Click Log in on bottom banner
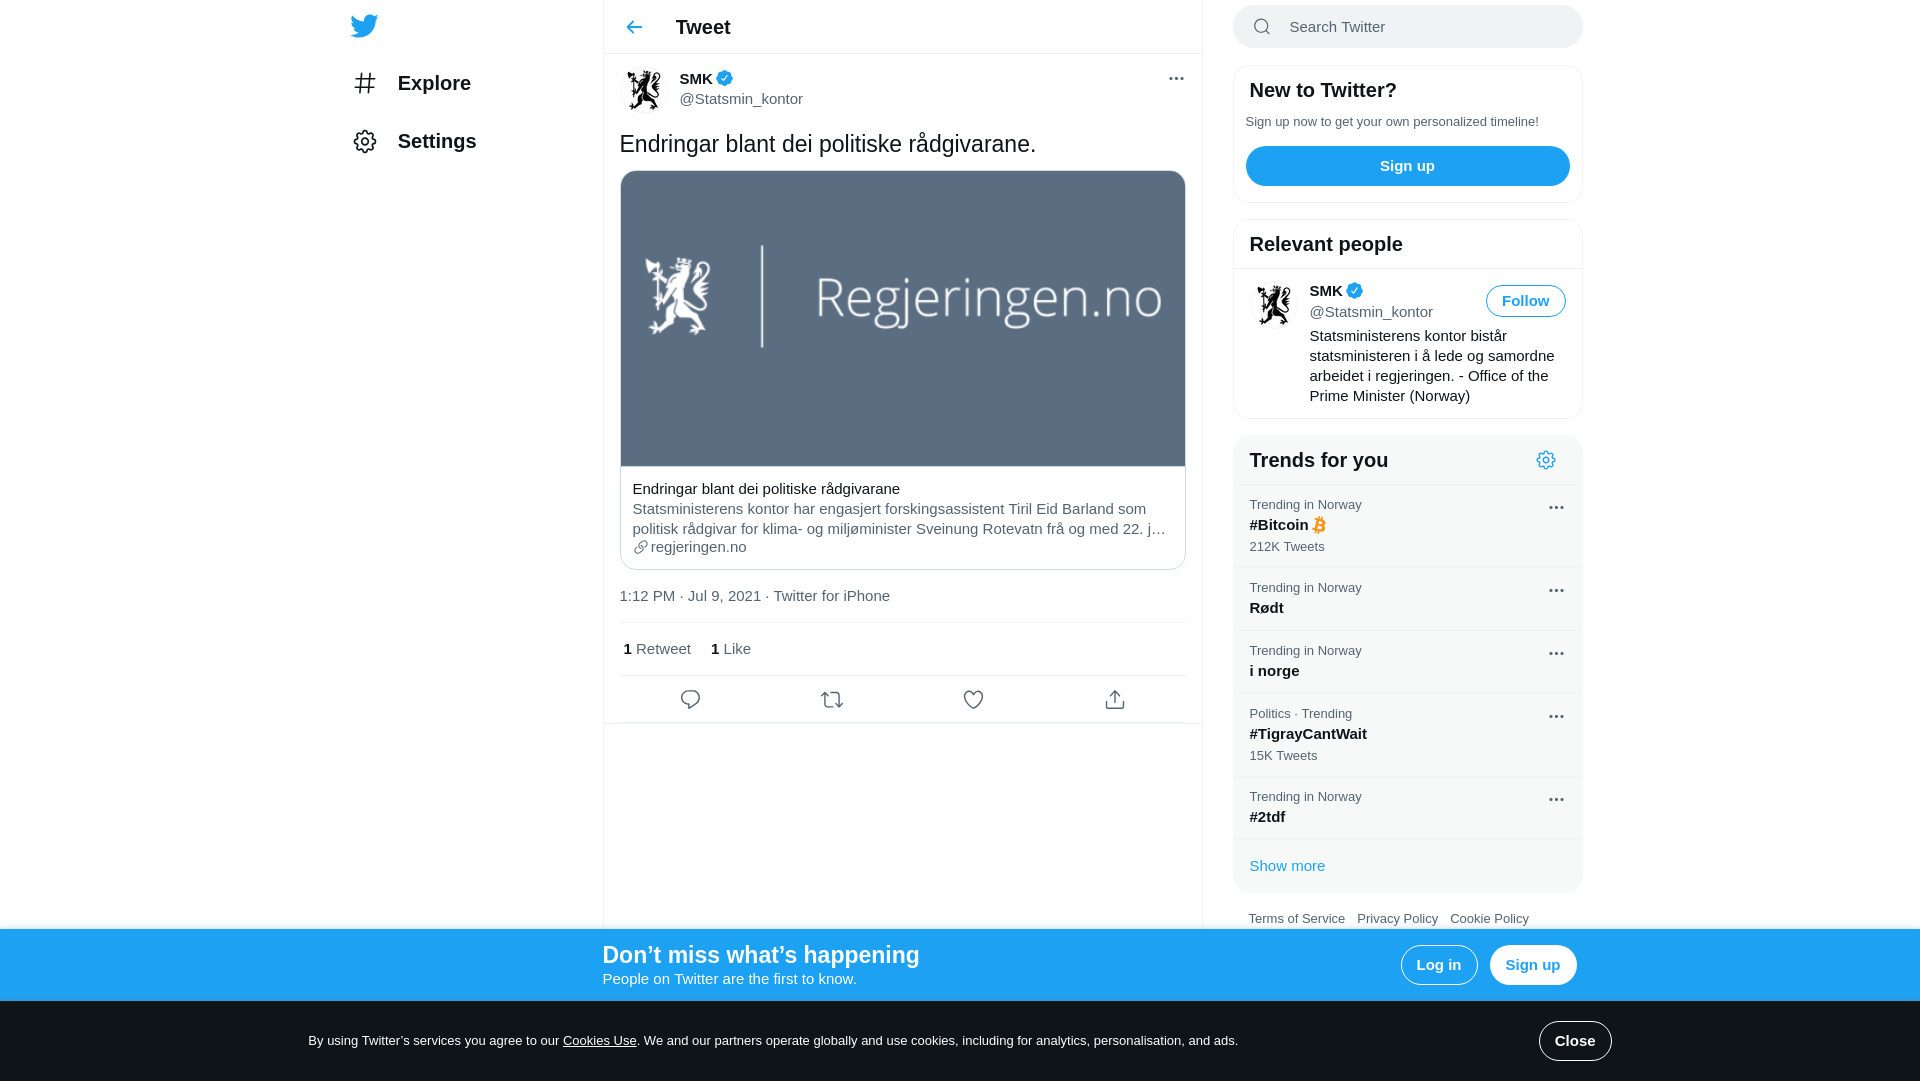The height and width of the screenshot is (1081, 1920). pos(1439,965)
